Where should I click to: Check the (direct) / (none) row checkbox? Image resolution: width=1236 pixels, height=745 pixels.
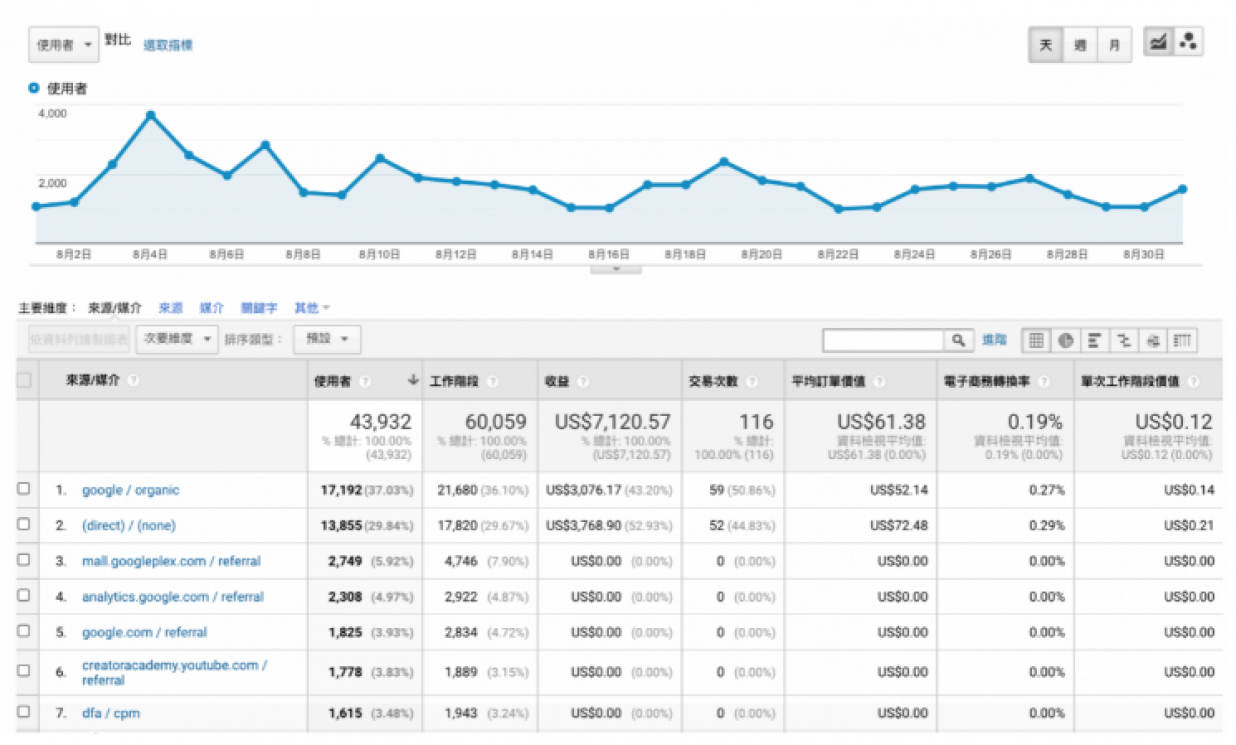24,525
